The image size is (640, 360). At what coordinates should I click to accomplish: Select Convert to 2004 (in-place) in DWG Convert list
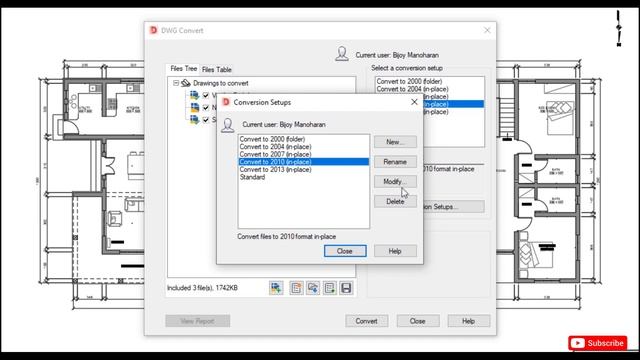[430, 89]
